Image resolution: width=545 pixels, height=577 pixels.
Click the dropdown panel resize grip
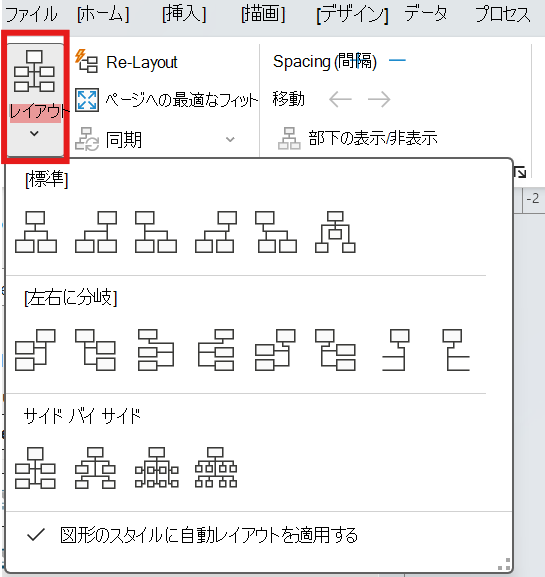pos(504,564)
